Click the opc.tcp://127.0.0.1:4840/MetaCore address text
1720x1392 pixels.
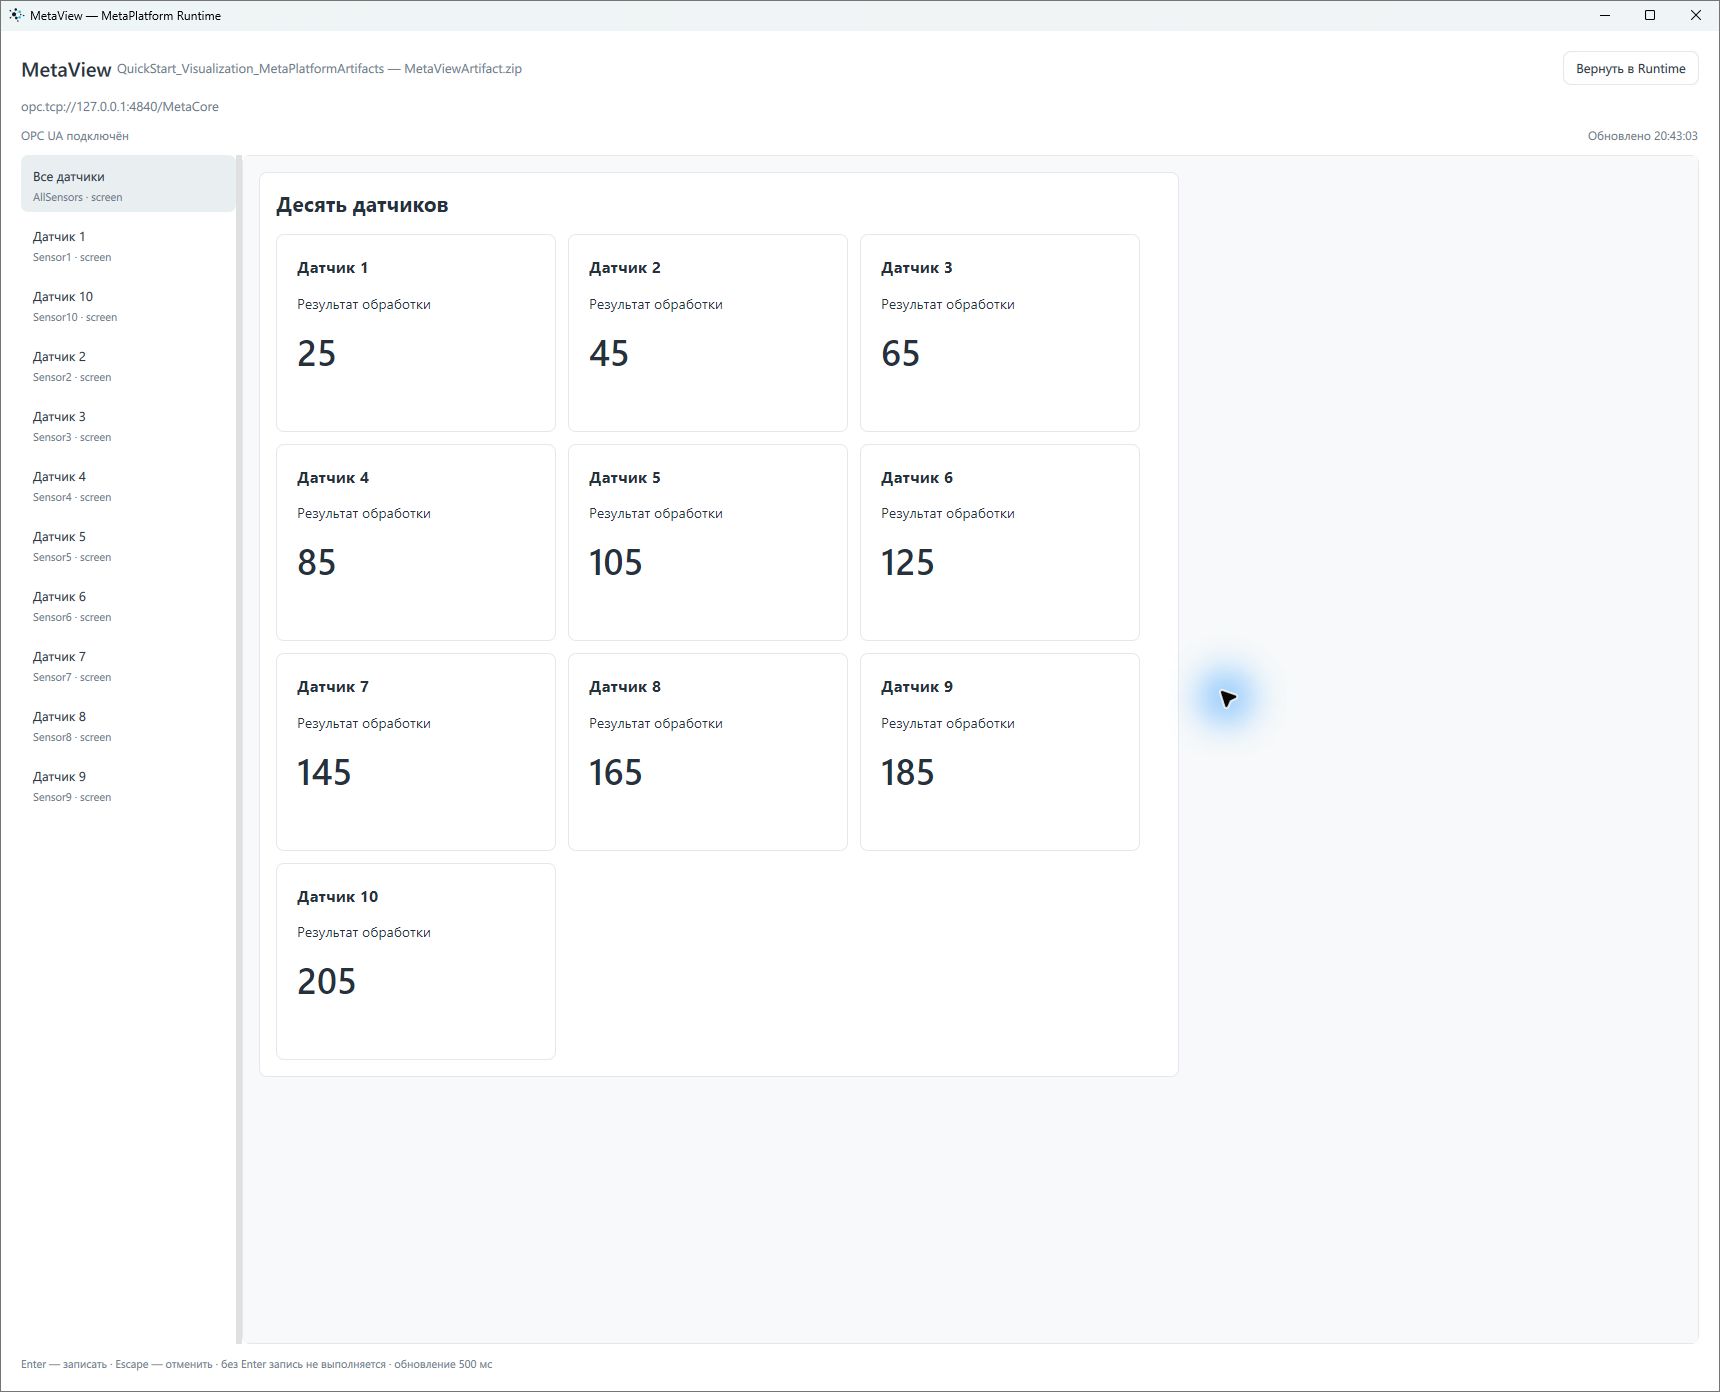coord(120,107)
